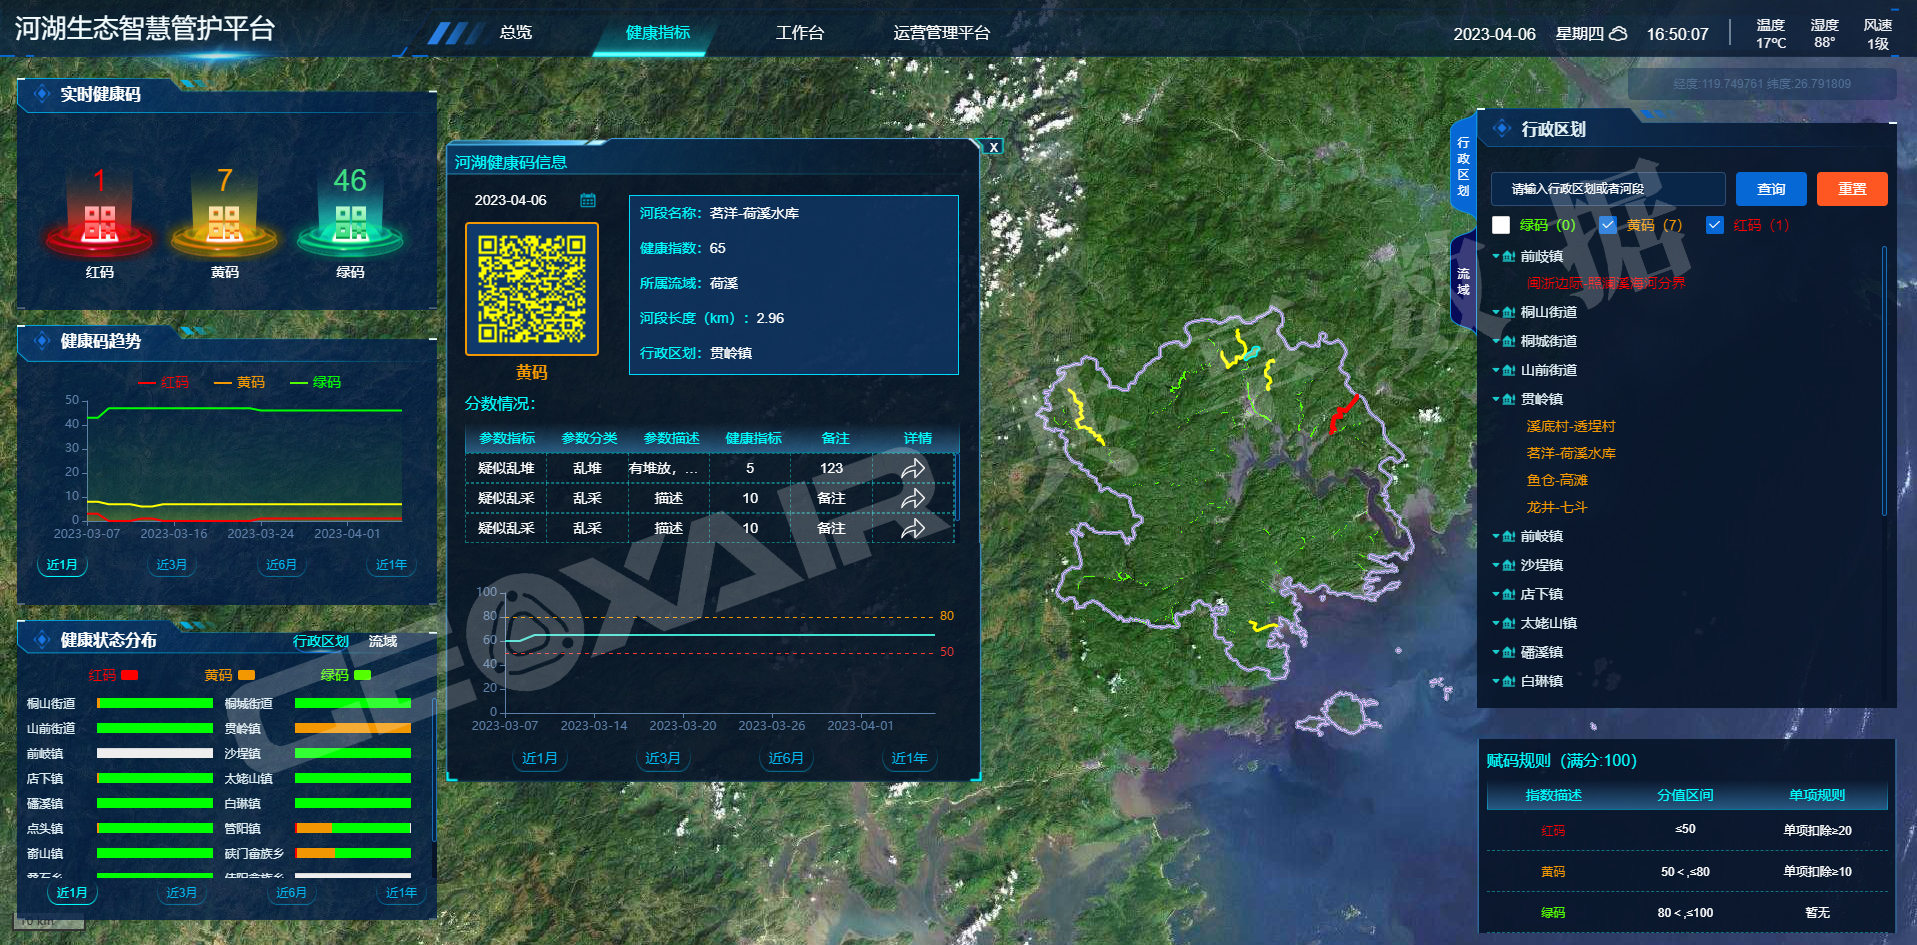
Task: Expand the 硒溪镇 tree node arrow
Action: (1495, 652)
